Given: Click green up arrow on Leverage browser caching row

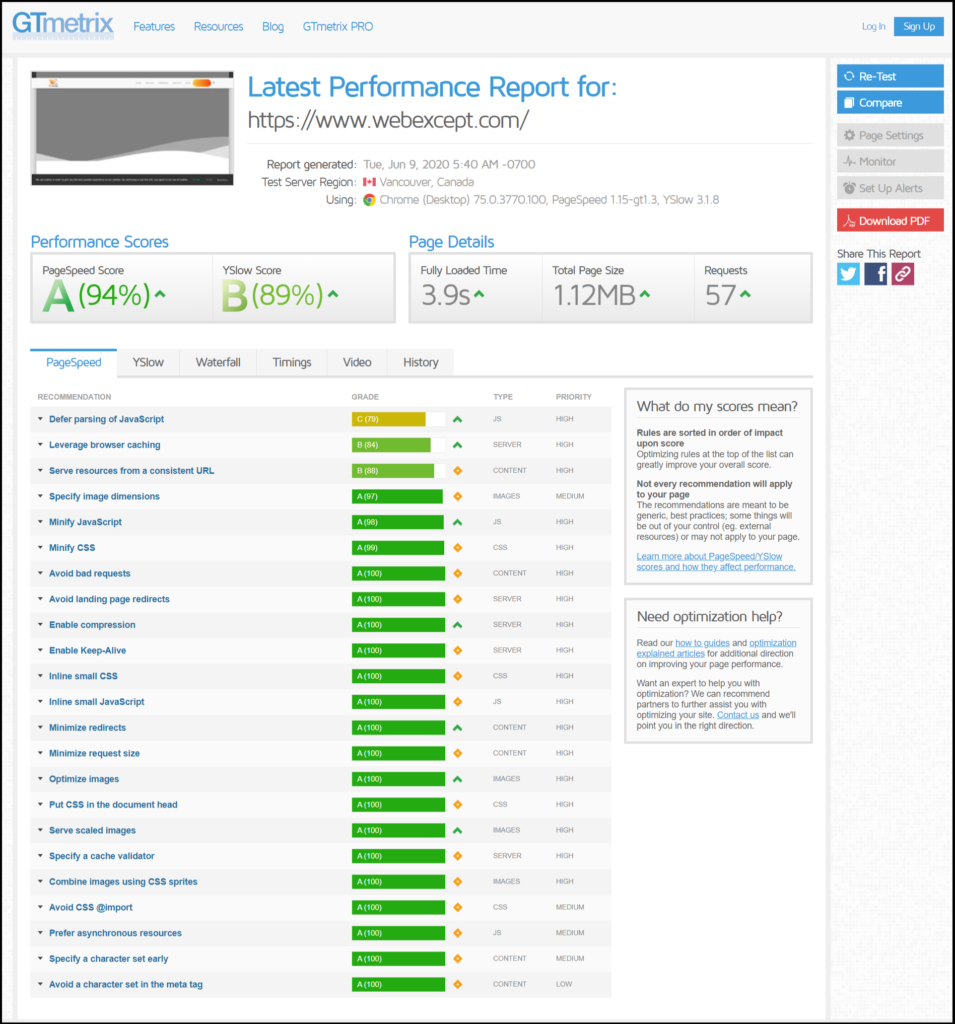Looking at the screenshot, I should pos(457,445).
